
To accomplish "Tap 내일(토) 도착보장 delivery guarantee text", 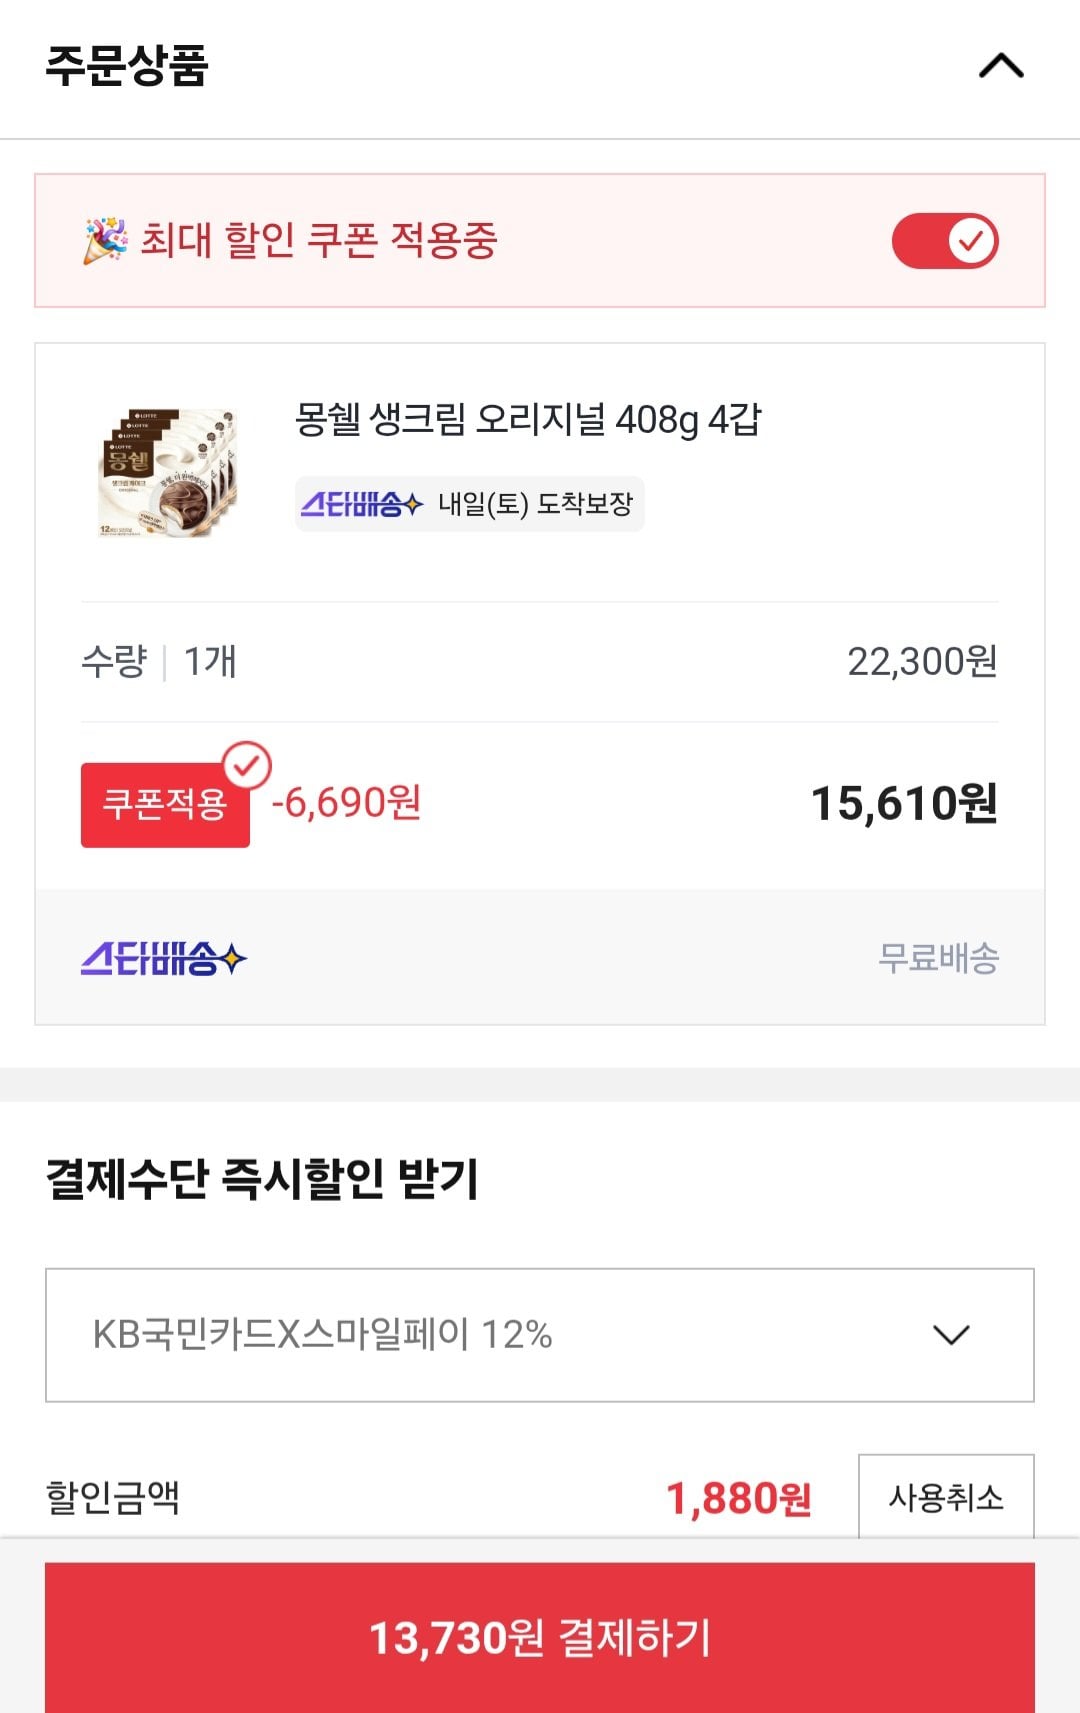I will pyautogui.click(x=535, y=504).
